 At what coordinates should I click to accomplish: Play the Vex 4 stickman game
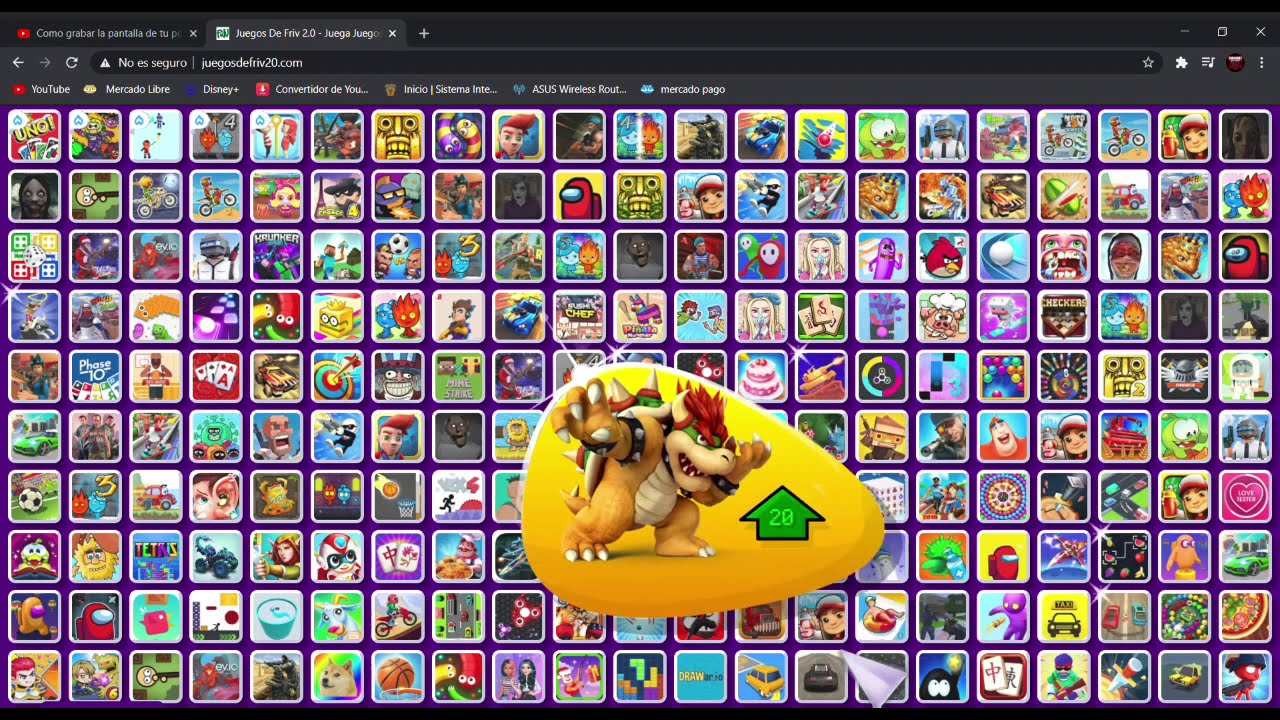pos(458,496)
